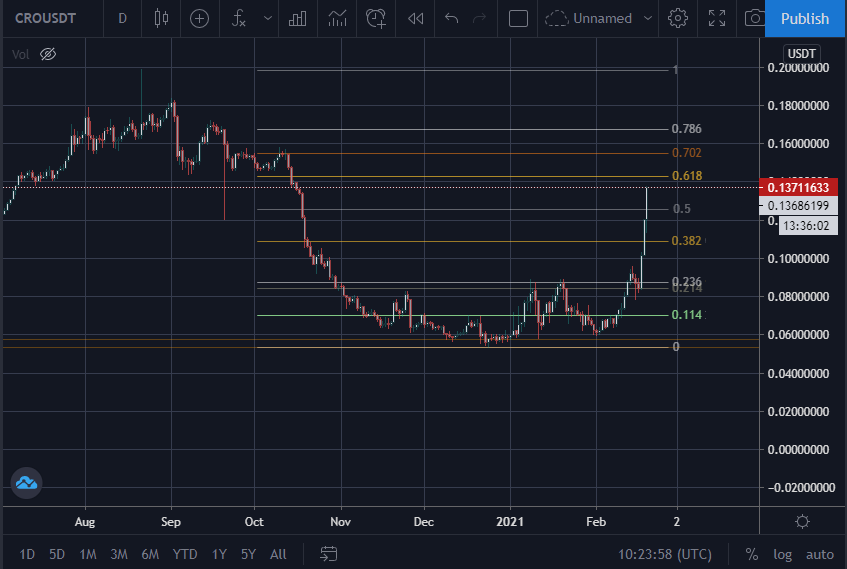This screenshot has width=847, height=569.
Task: Select the 0.618 Fibonacci level label
Action: coord(687,176)
